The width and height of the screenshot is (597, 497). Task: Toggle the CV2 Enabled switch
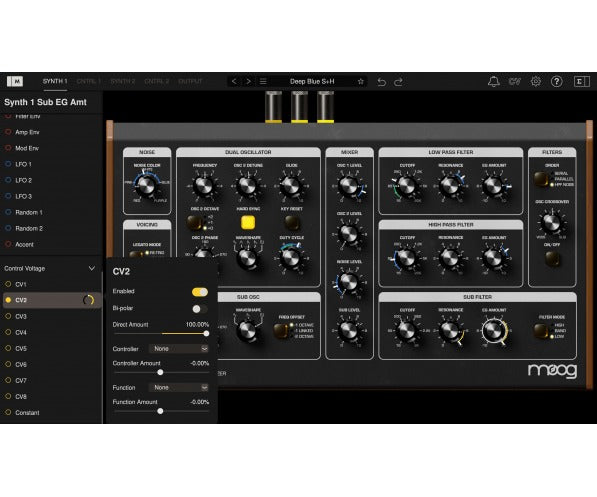200,292
